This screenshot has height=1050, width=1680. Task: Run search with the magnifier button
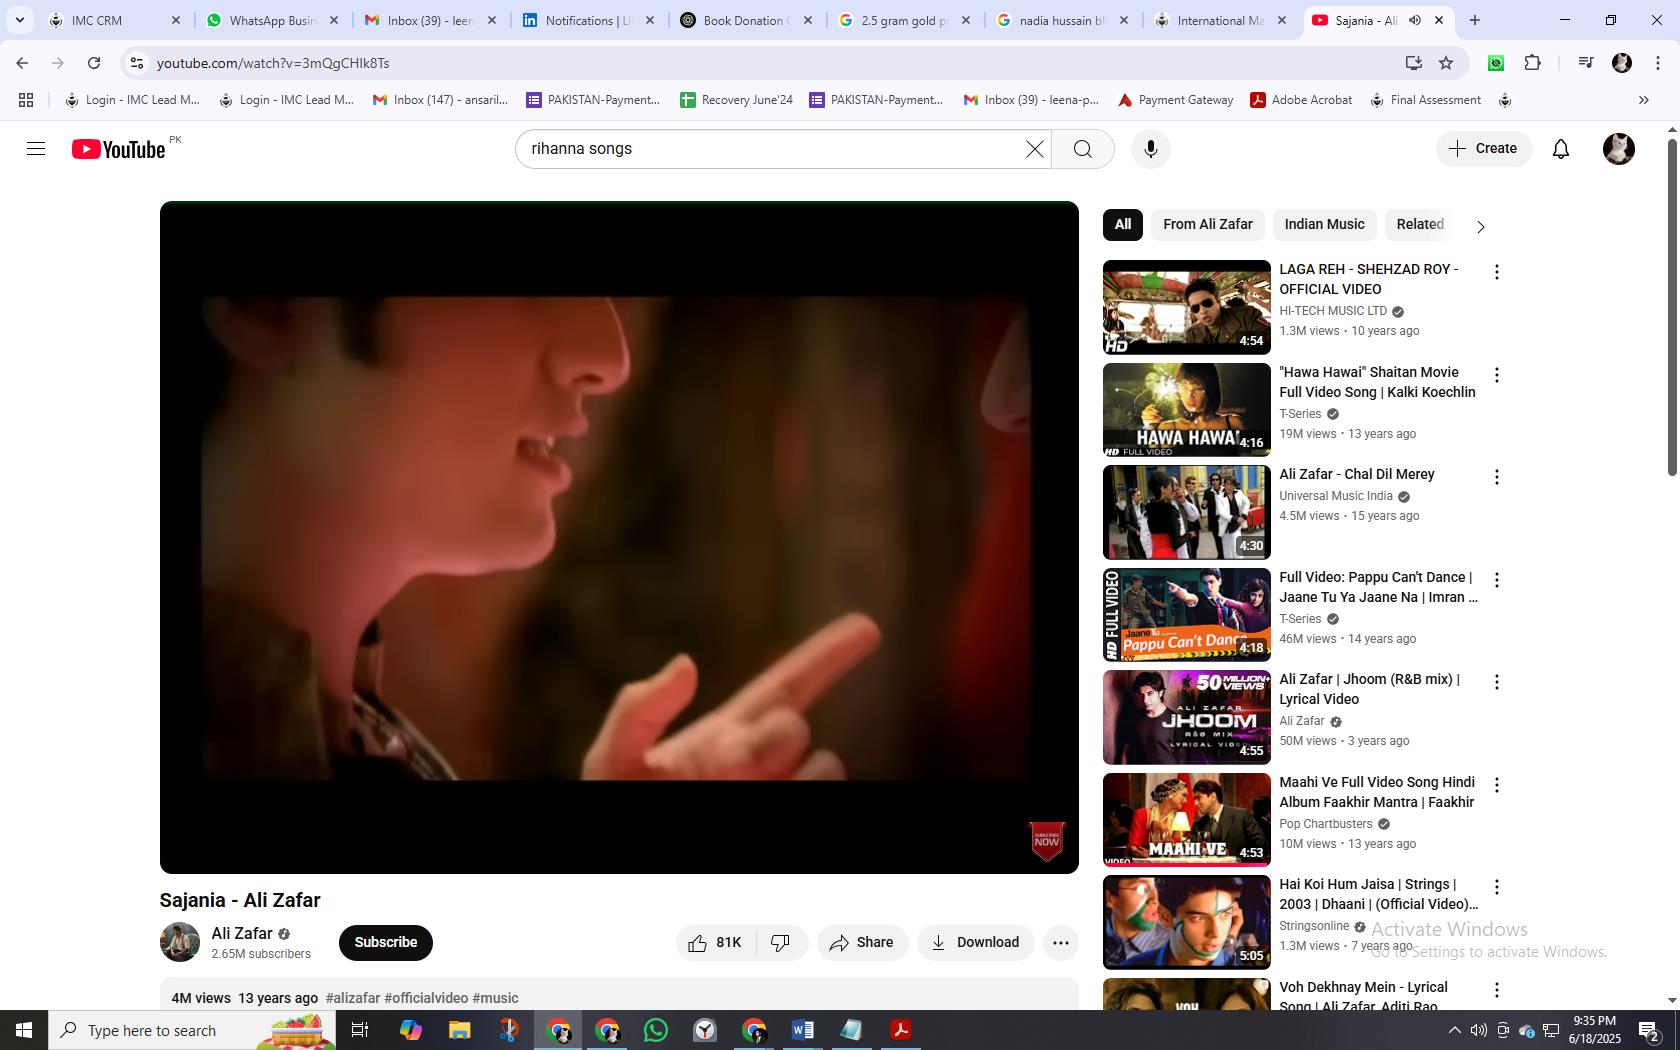(1083, 149)
